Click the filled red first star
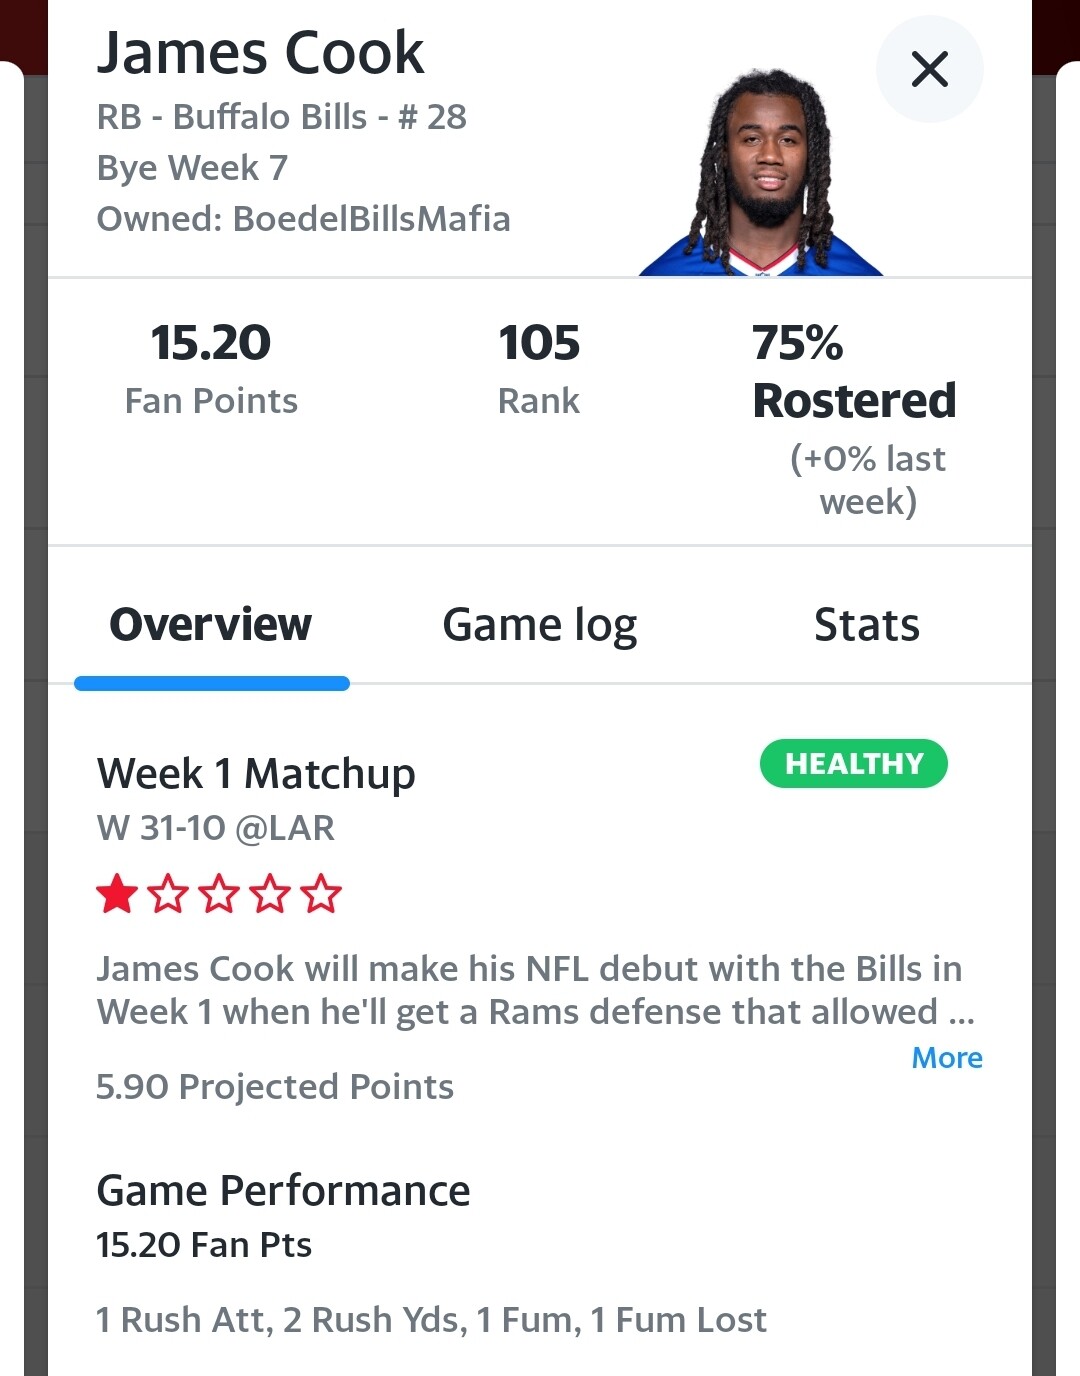This screenshot has height=1376, width=1080. (x=117, y=893)
